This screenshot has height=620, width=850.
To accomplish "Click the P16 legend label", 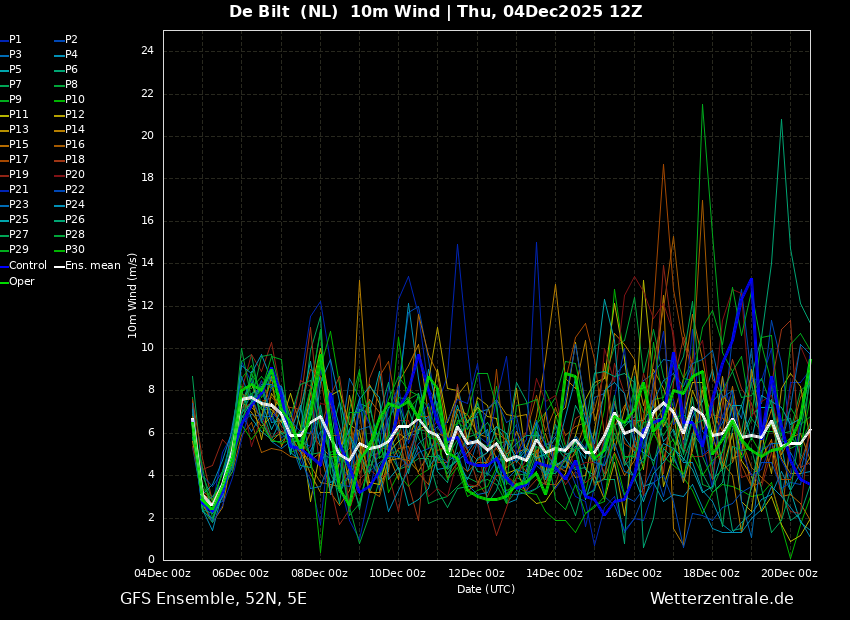I will coord(75,145).
